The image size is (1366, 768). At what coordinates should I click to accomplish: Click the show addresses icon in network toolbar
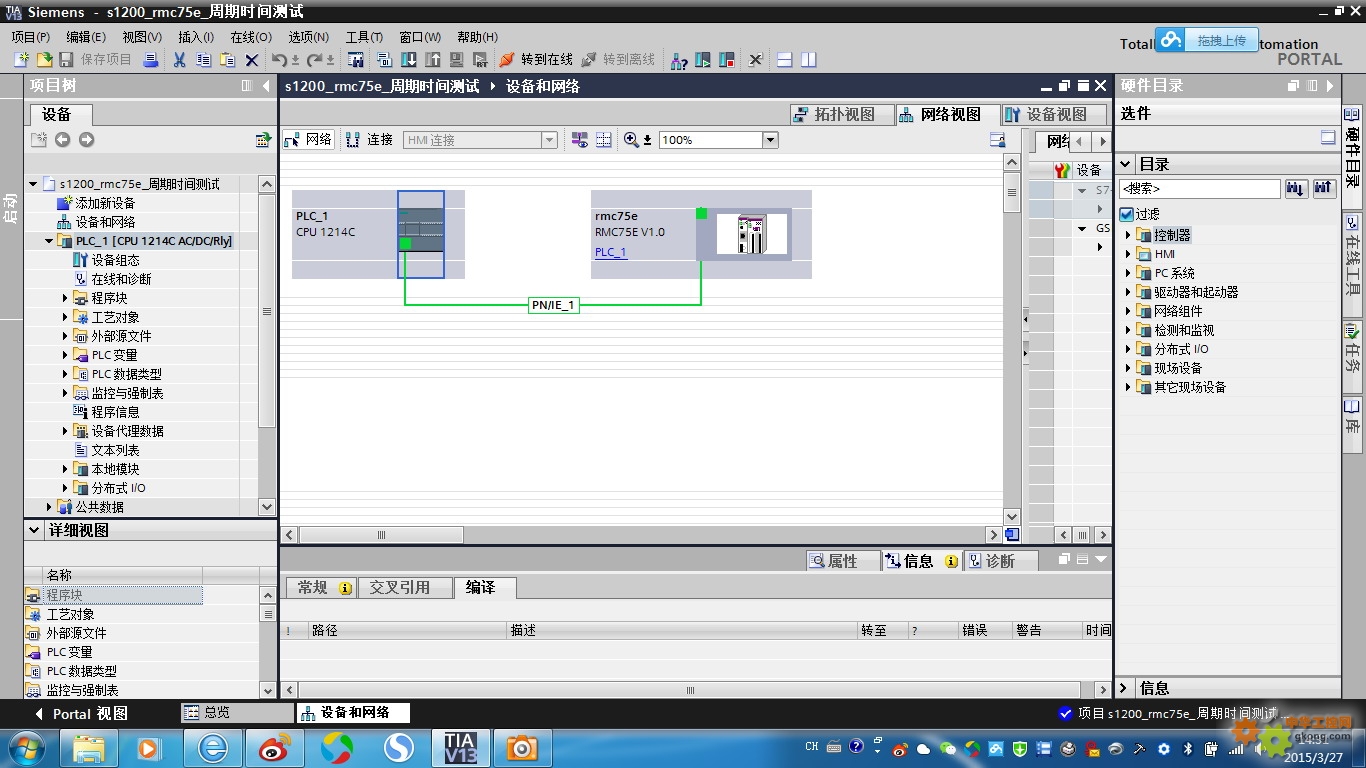pyautogui.click(x=580, y=140)
